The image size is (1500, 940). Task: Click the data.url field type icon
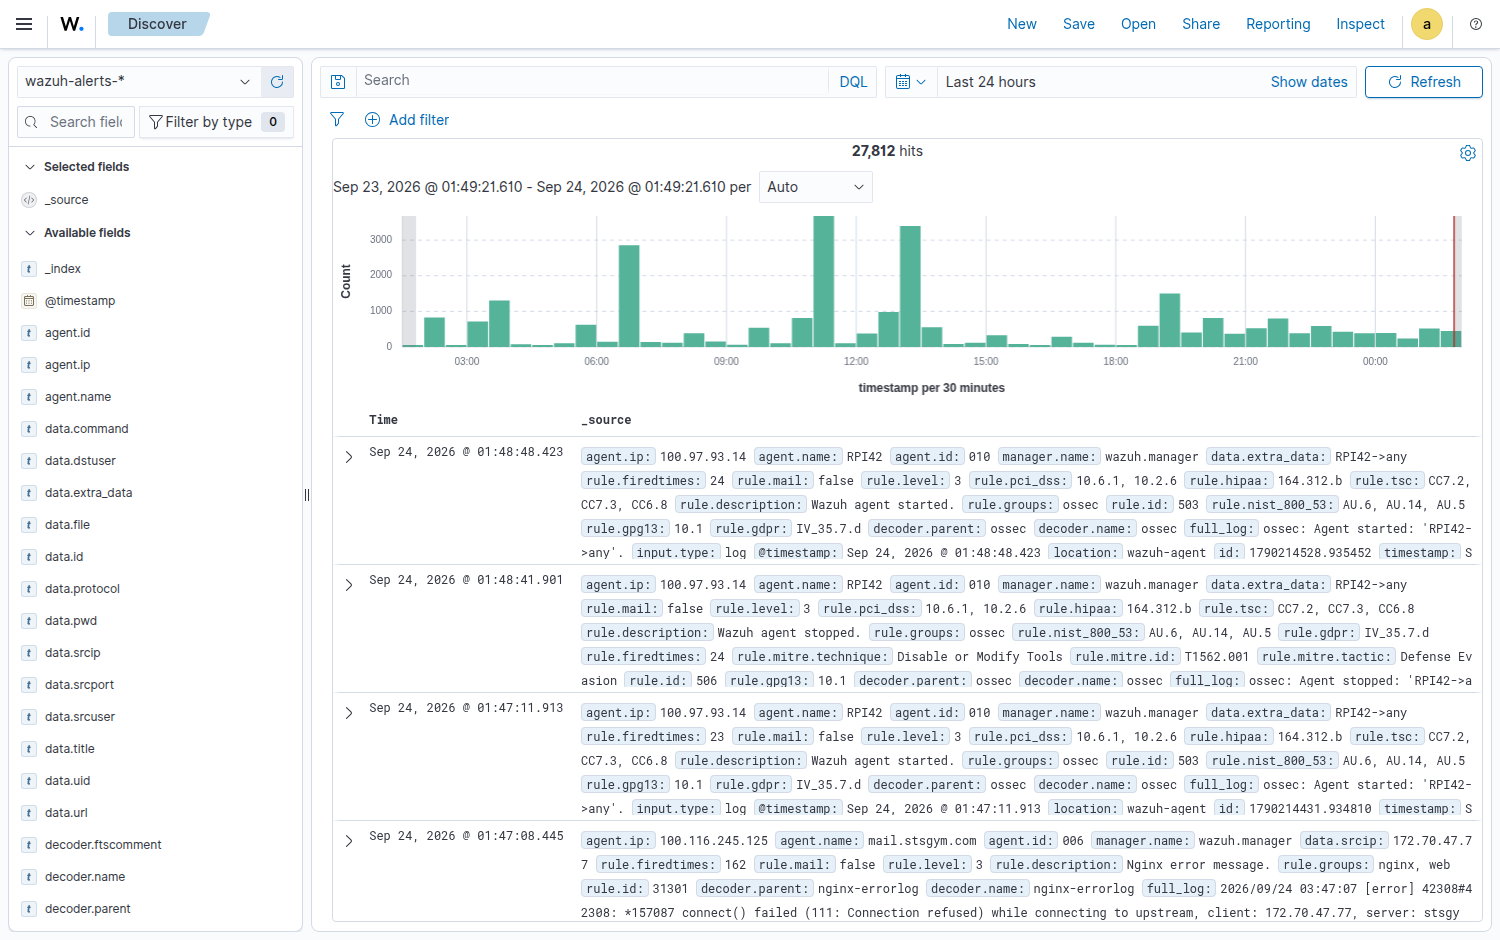[29, 813]
